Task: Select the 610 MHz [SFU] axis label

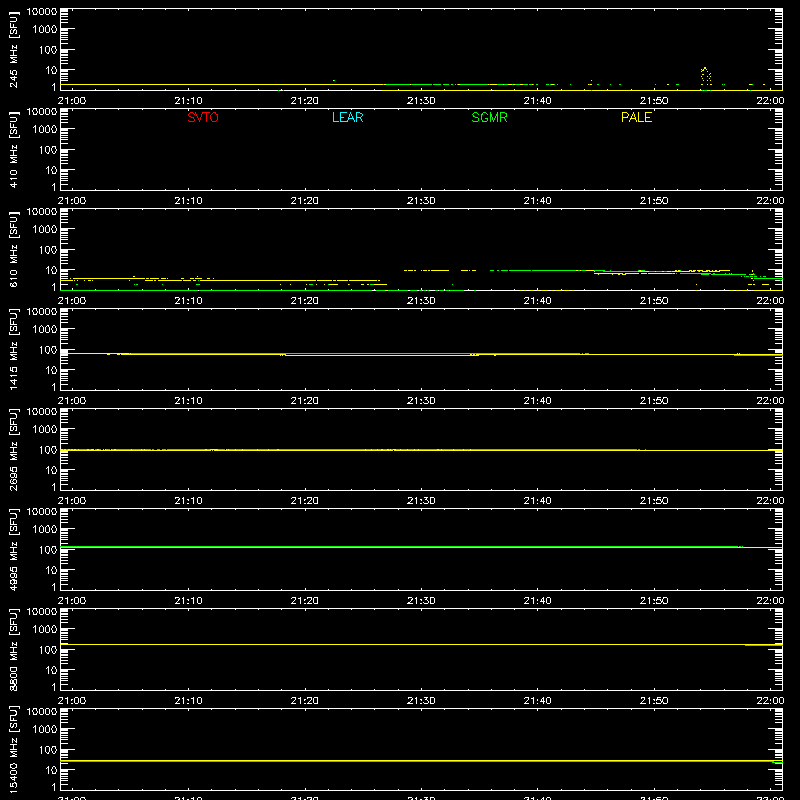Action: (13, 249)
